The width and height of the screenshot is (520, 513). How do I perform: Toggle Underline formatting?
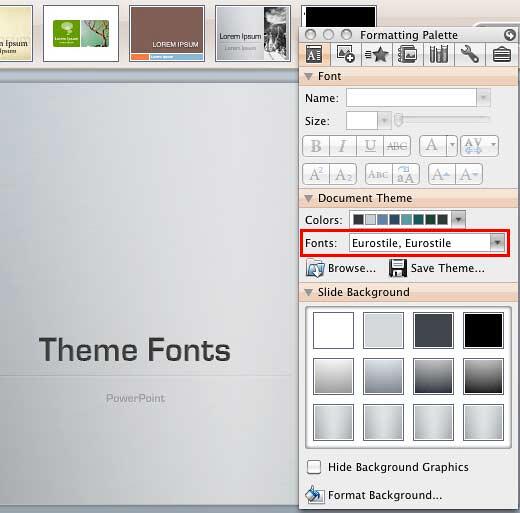point(370,146)
